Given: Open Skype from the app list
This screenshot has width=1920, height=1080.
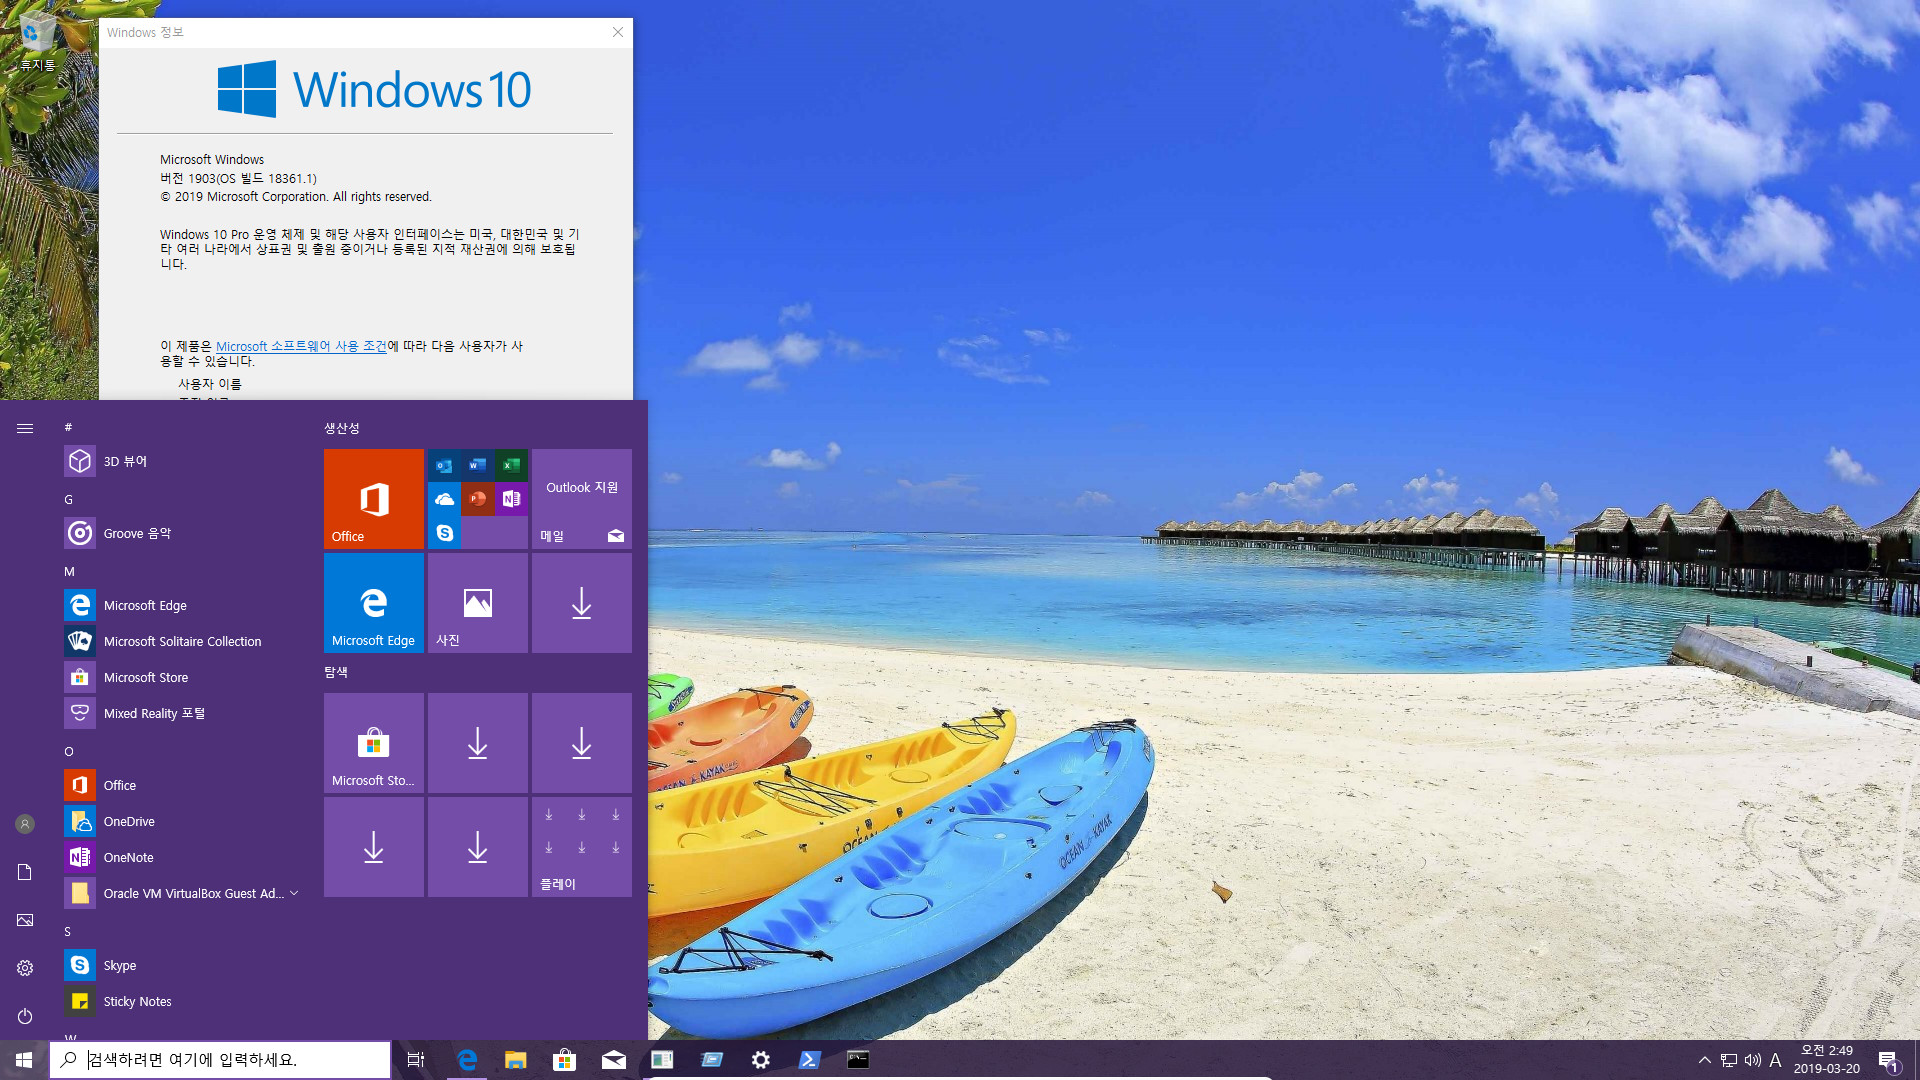Looking at the screenshot, I should point(180,965).
